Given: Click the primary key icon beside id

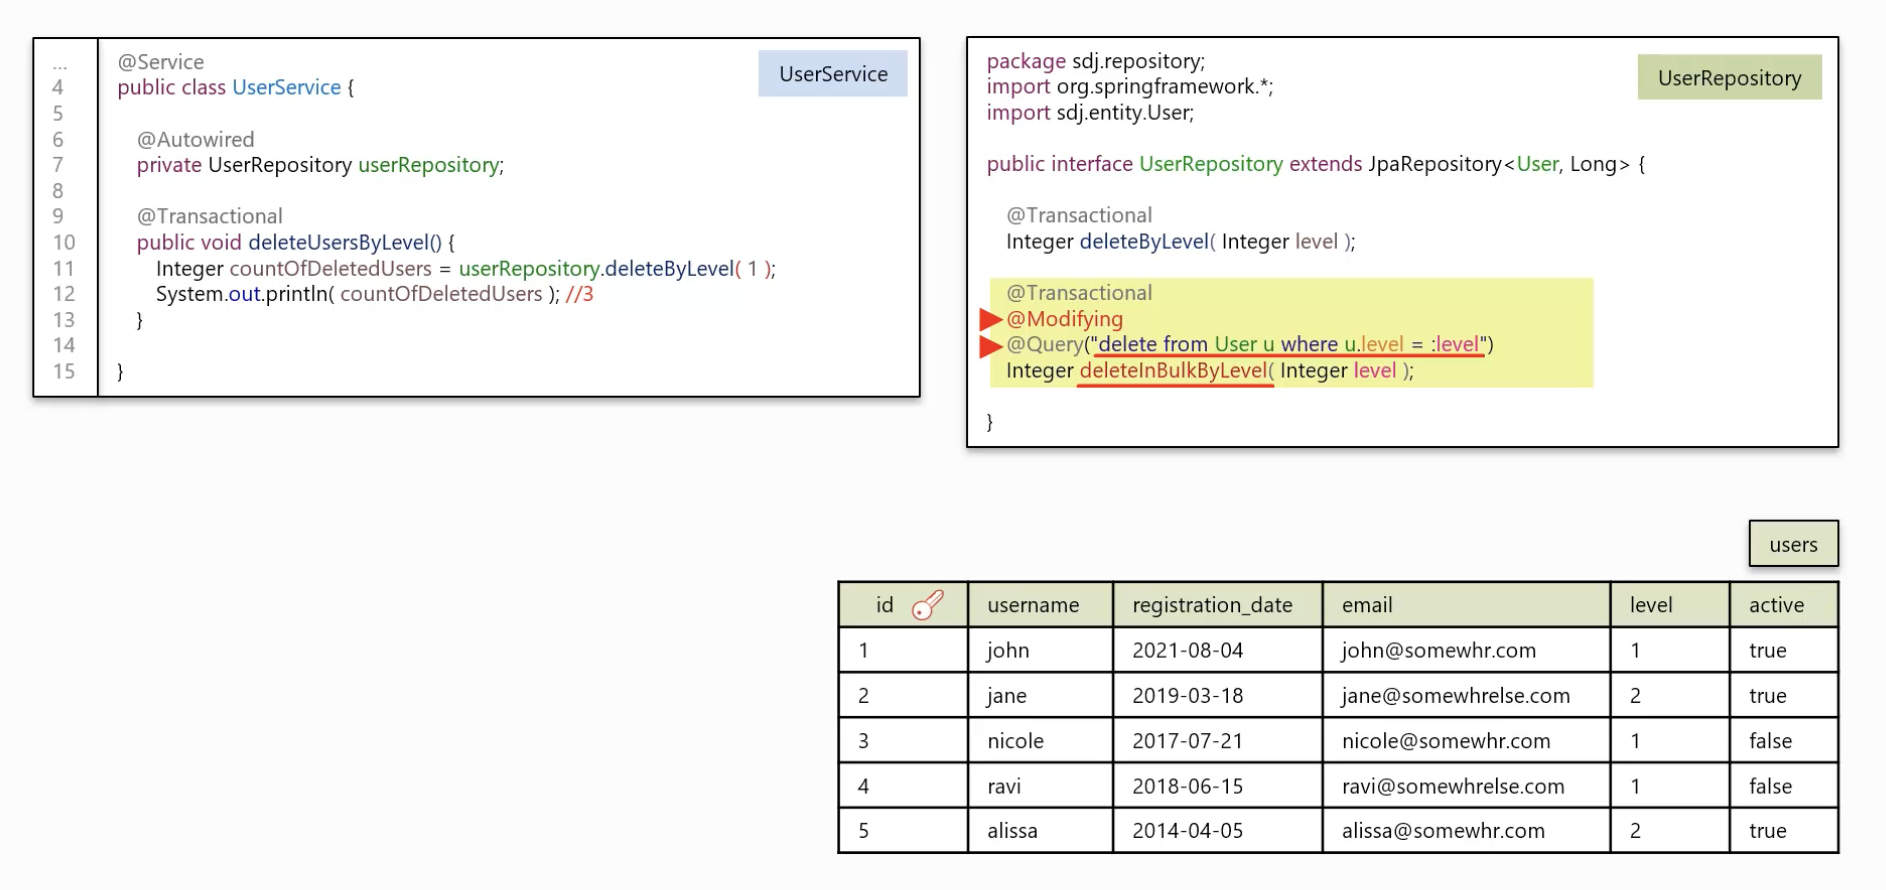Looking at the screenshot, I should click(927, 605).
